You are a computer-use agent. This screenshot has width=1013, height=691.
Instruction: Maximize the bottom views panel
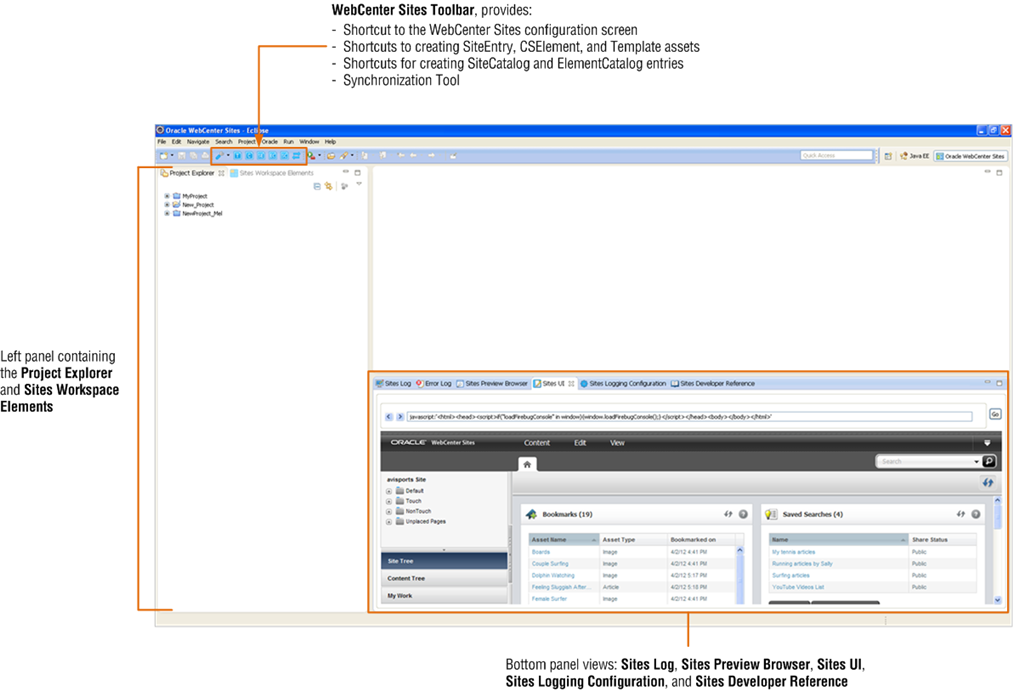tap(999, 383)
